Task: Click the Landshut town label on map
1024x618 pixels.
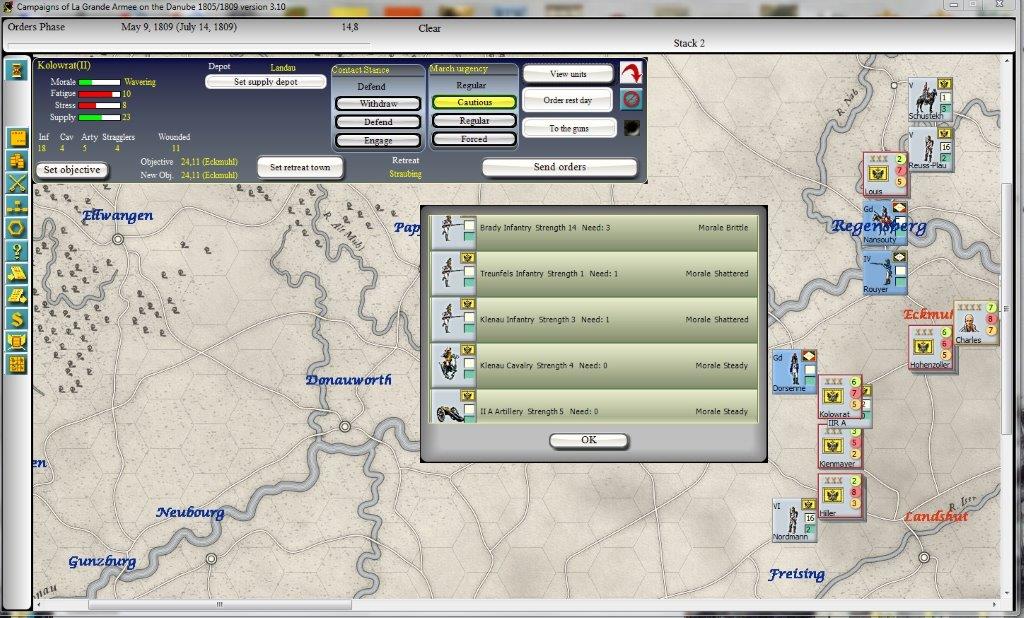Action: point(936,516)
